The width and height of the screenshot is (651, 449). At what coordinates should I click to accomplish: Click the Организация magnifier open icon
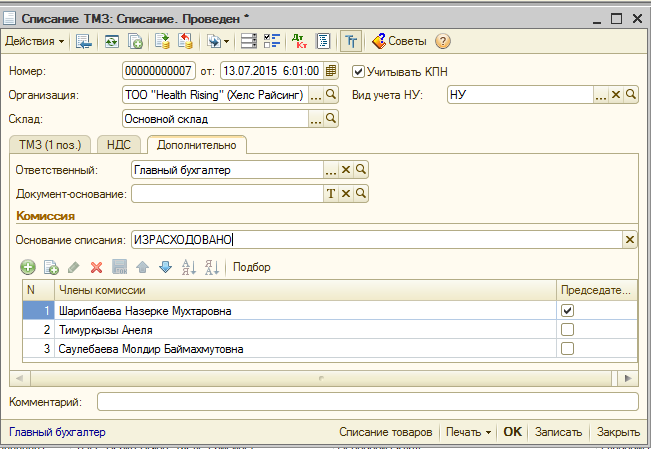(x=330, y=95)
